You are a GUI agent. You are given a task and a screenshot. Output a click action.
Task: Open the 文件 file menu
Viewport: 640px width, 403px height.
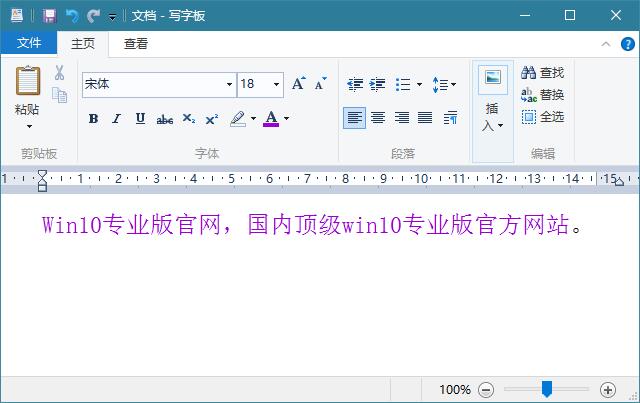coord(29,42)
